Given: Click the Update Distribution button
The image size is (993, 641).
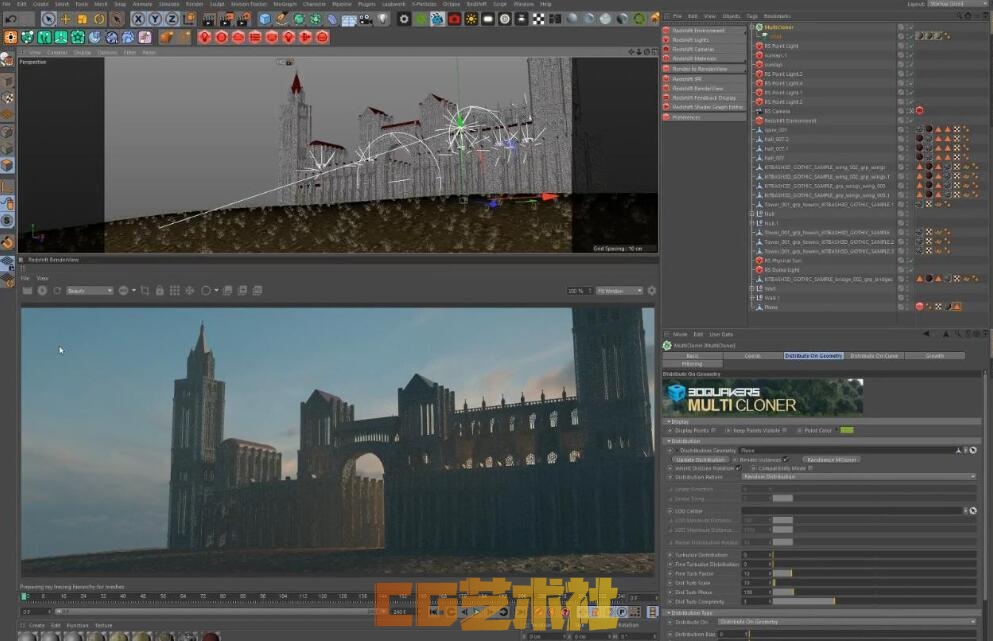Looking at the screenshot, I should tap(700, 460).
